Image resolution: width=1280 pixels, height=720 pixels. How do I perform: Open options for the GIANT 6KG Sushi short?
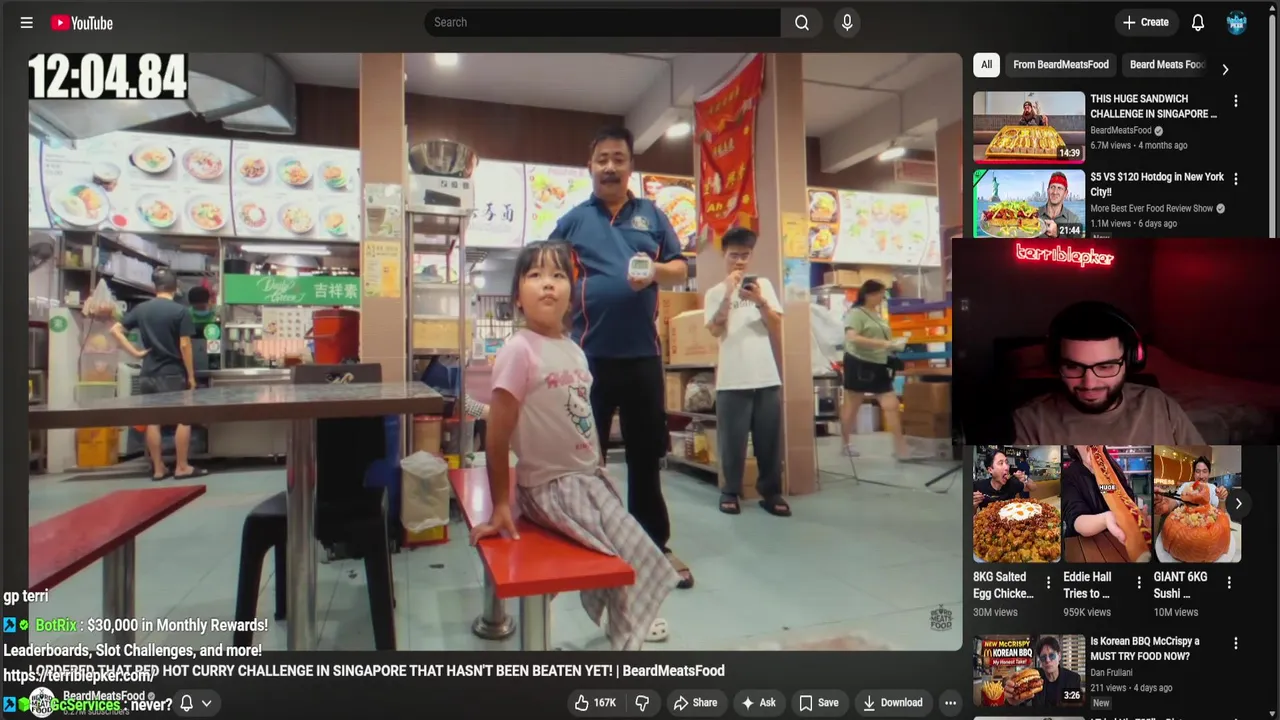[x=1228, y=582]
